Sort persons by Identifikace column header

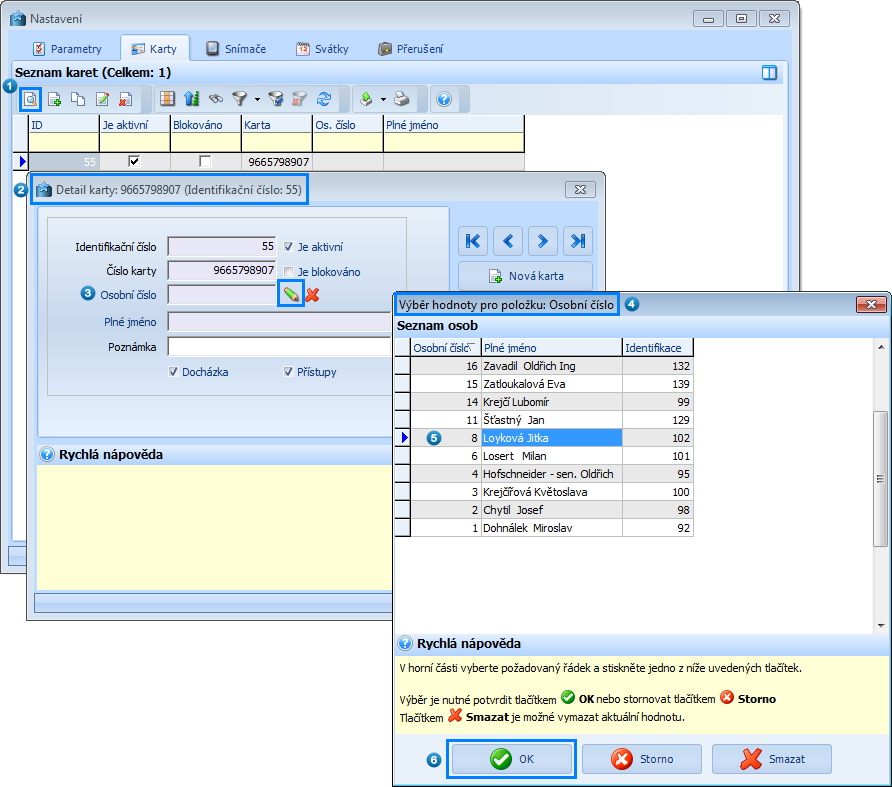click(x=658, y=348)
